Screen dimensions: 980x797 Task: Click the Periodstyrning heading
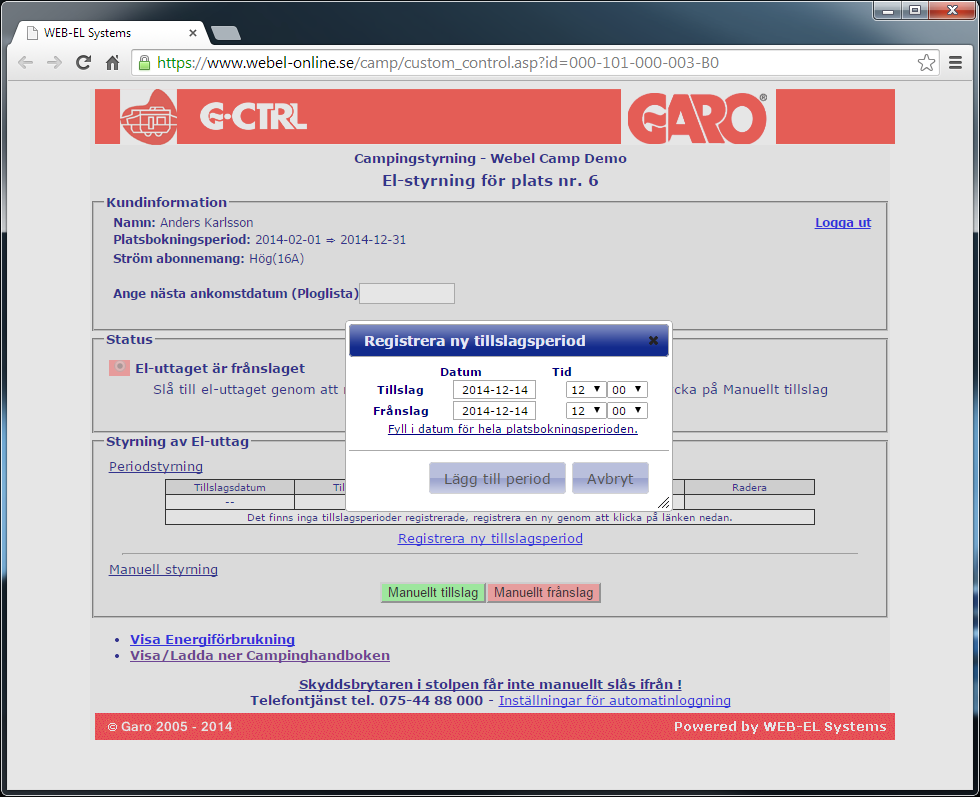[156, 466]
